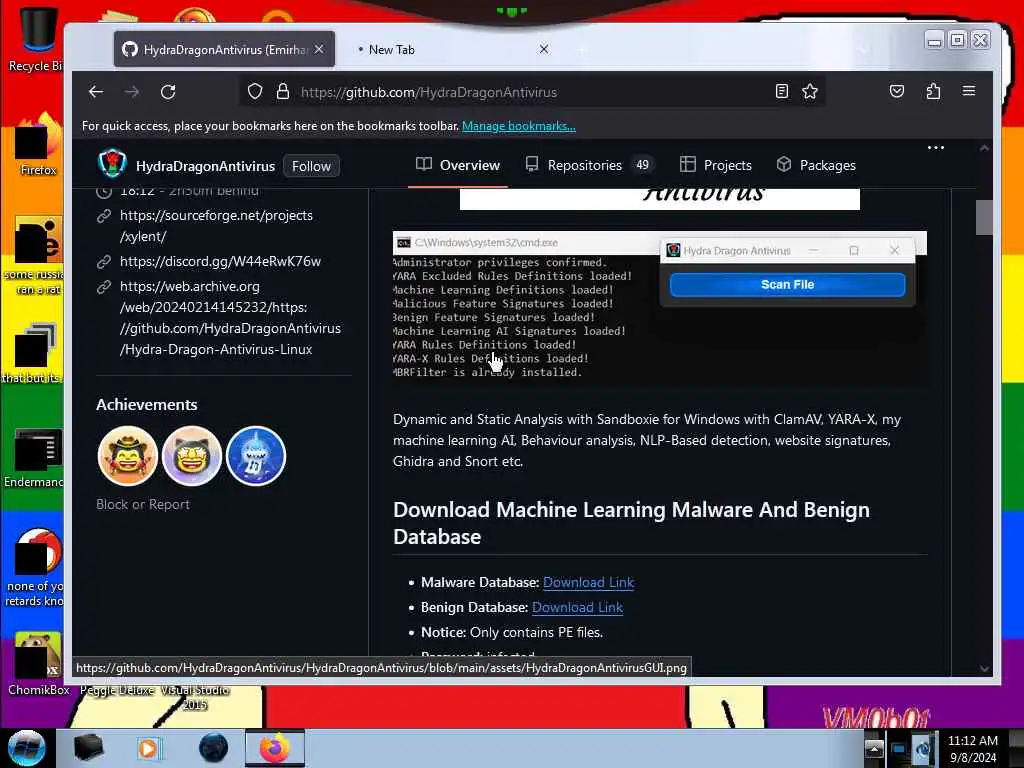The height and width of the screenshot is (768, 1024).
Task: Select the Recycle Bin desktop icon
Action: [37, 39]
